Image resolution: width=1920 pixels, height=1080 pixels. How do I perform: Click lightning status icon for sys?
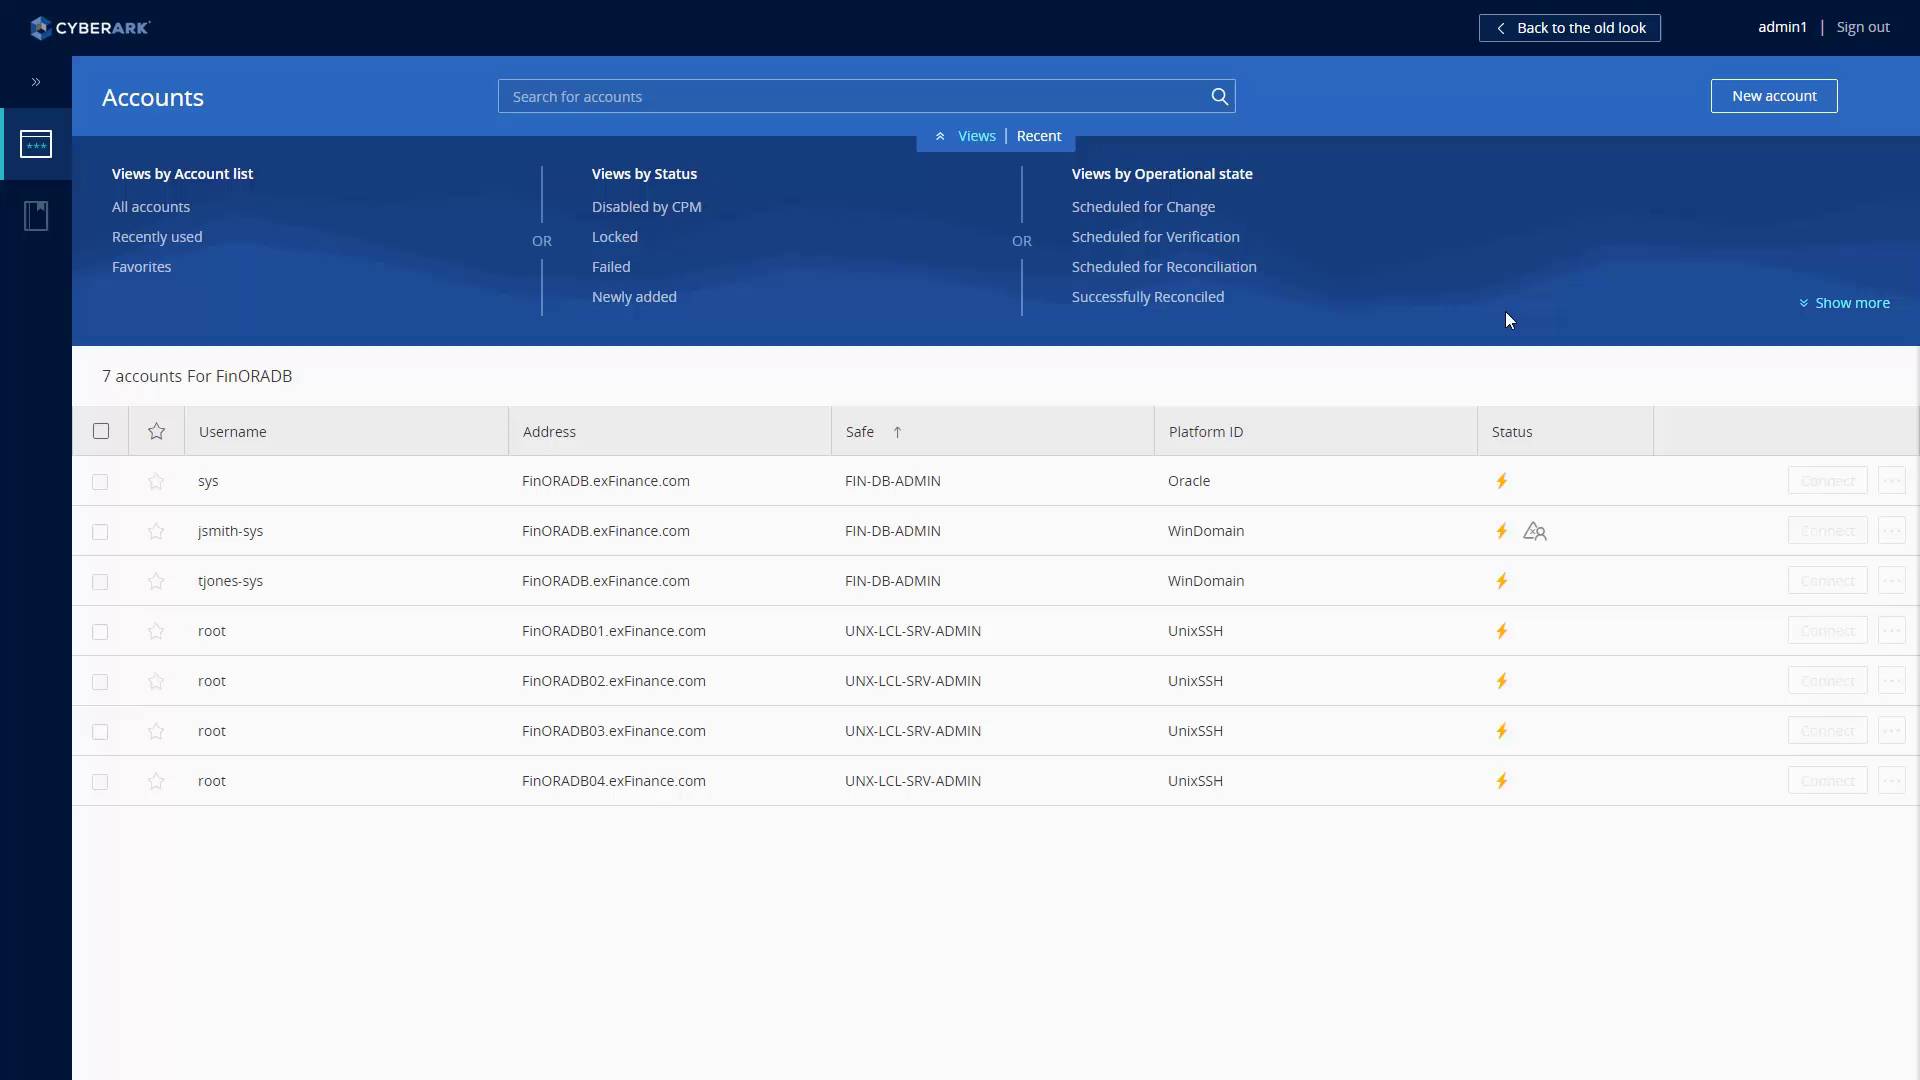pyautogui.click(x=1501, y=481)
